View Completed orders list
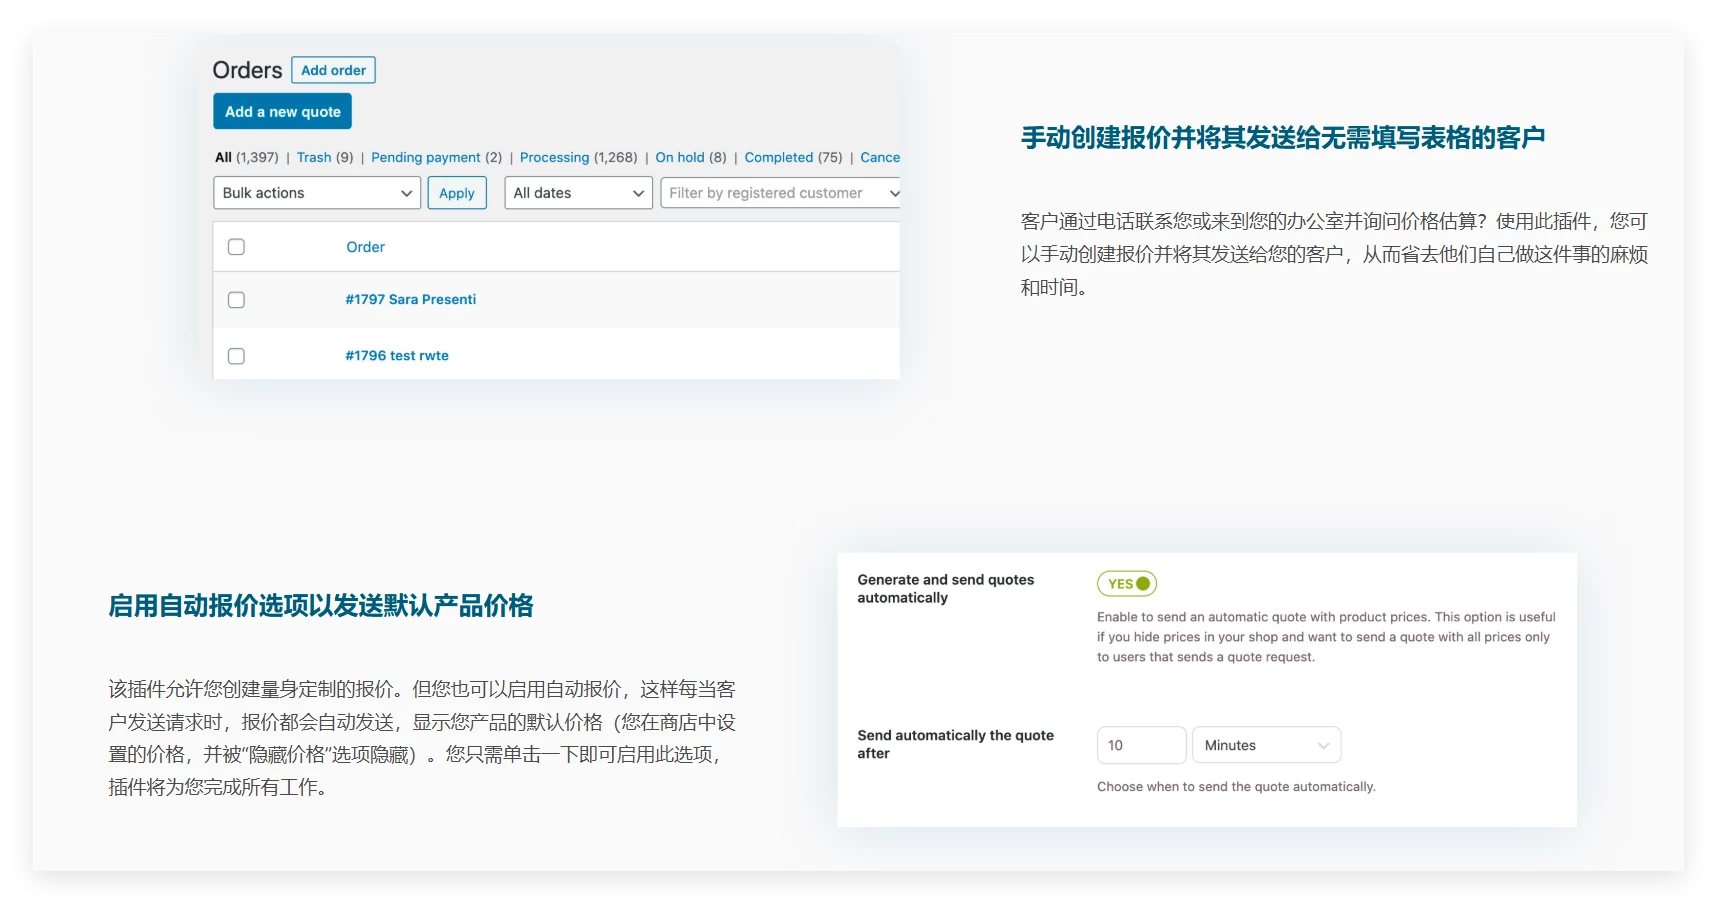This screenshot has height=904, width=1717. (778, 157)
